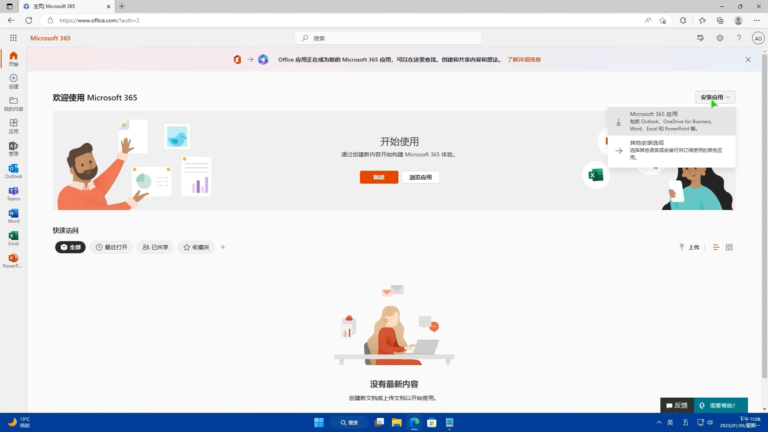This screenshot has height=432, width=768.
Task: Launch Excel from the sidebar
Action: [x=13, y=239]
